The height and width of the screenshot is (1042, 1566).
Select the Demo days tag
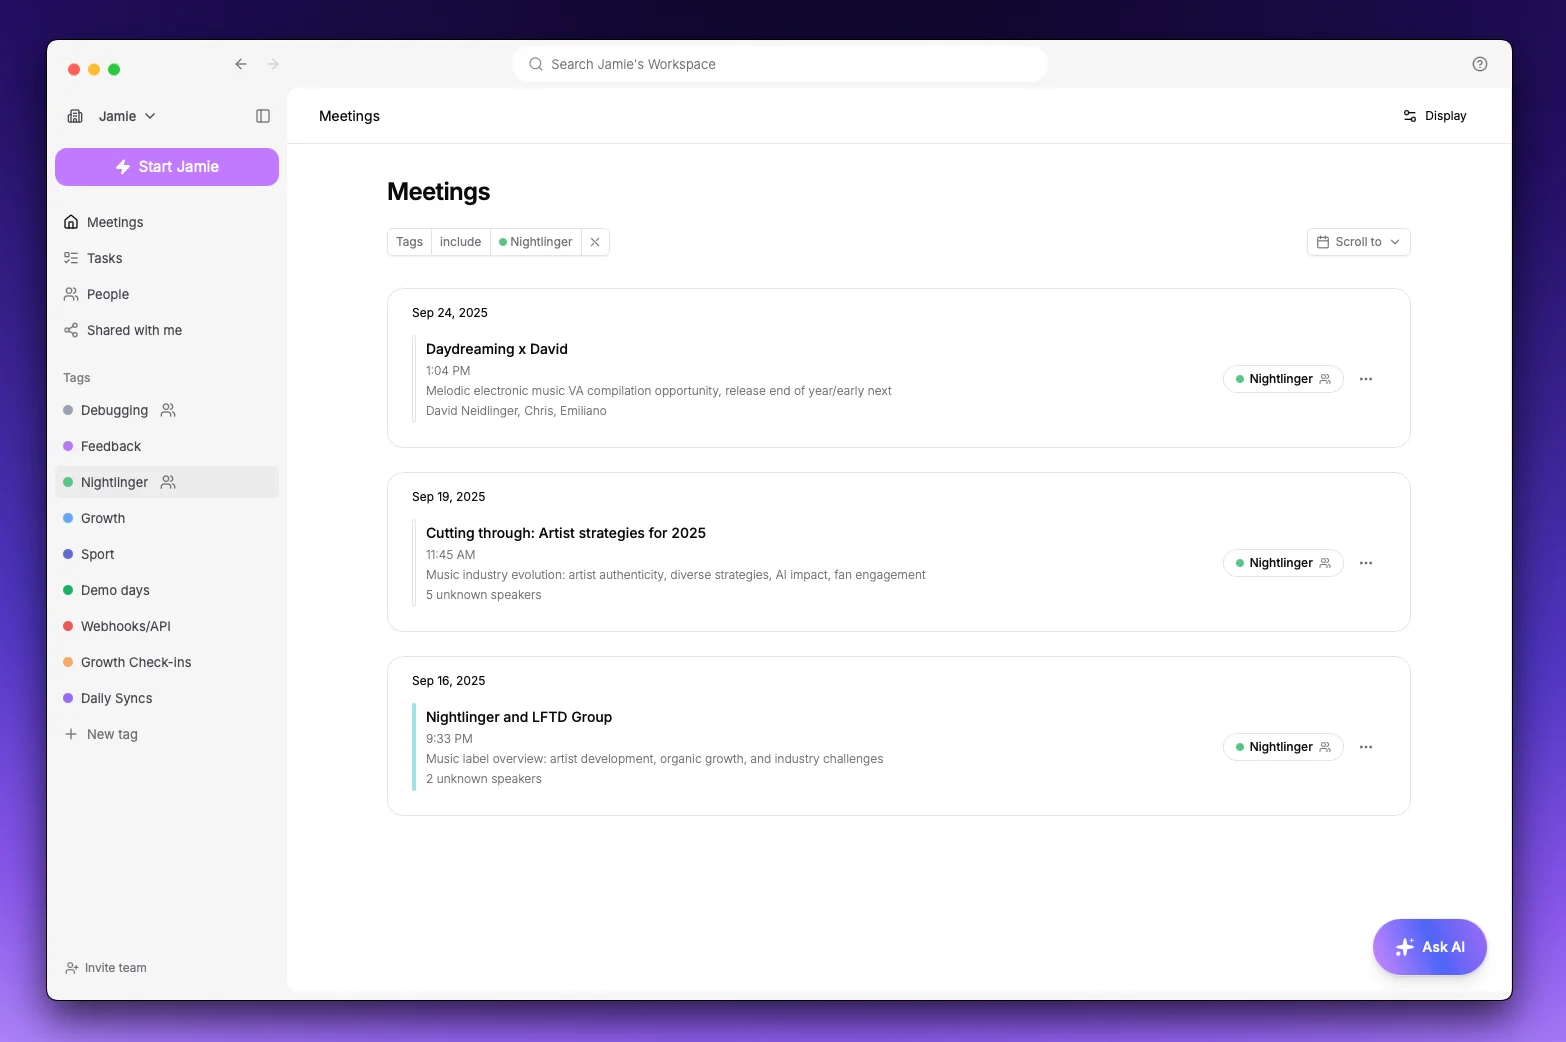click(167, 590)
